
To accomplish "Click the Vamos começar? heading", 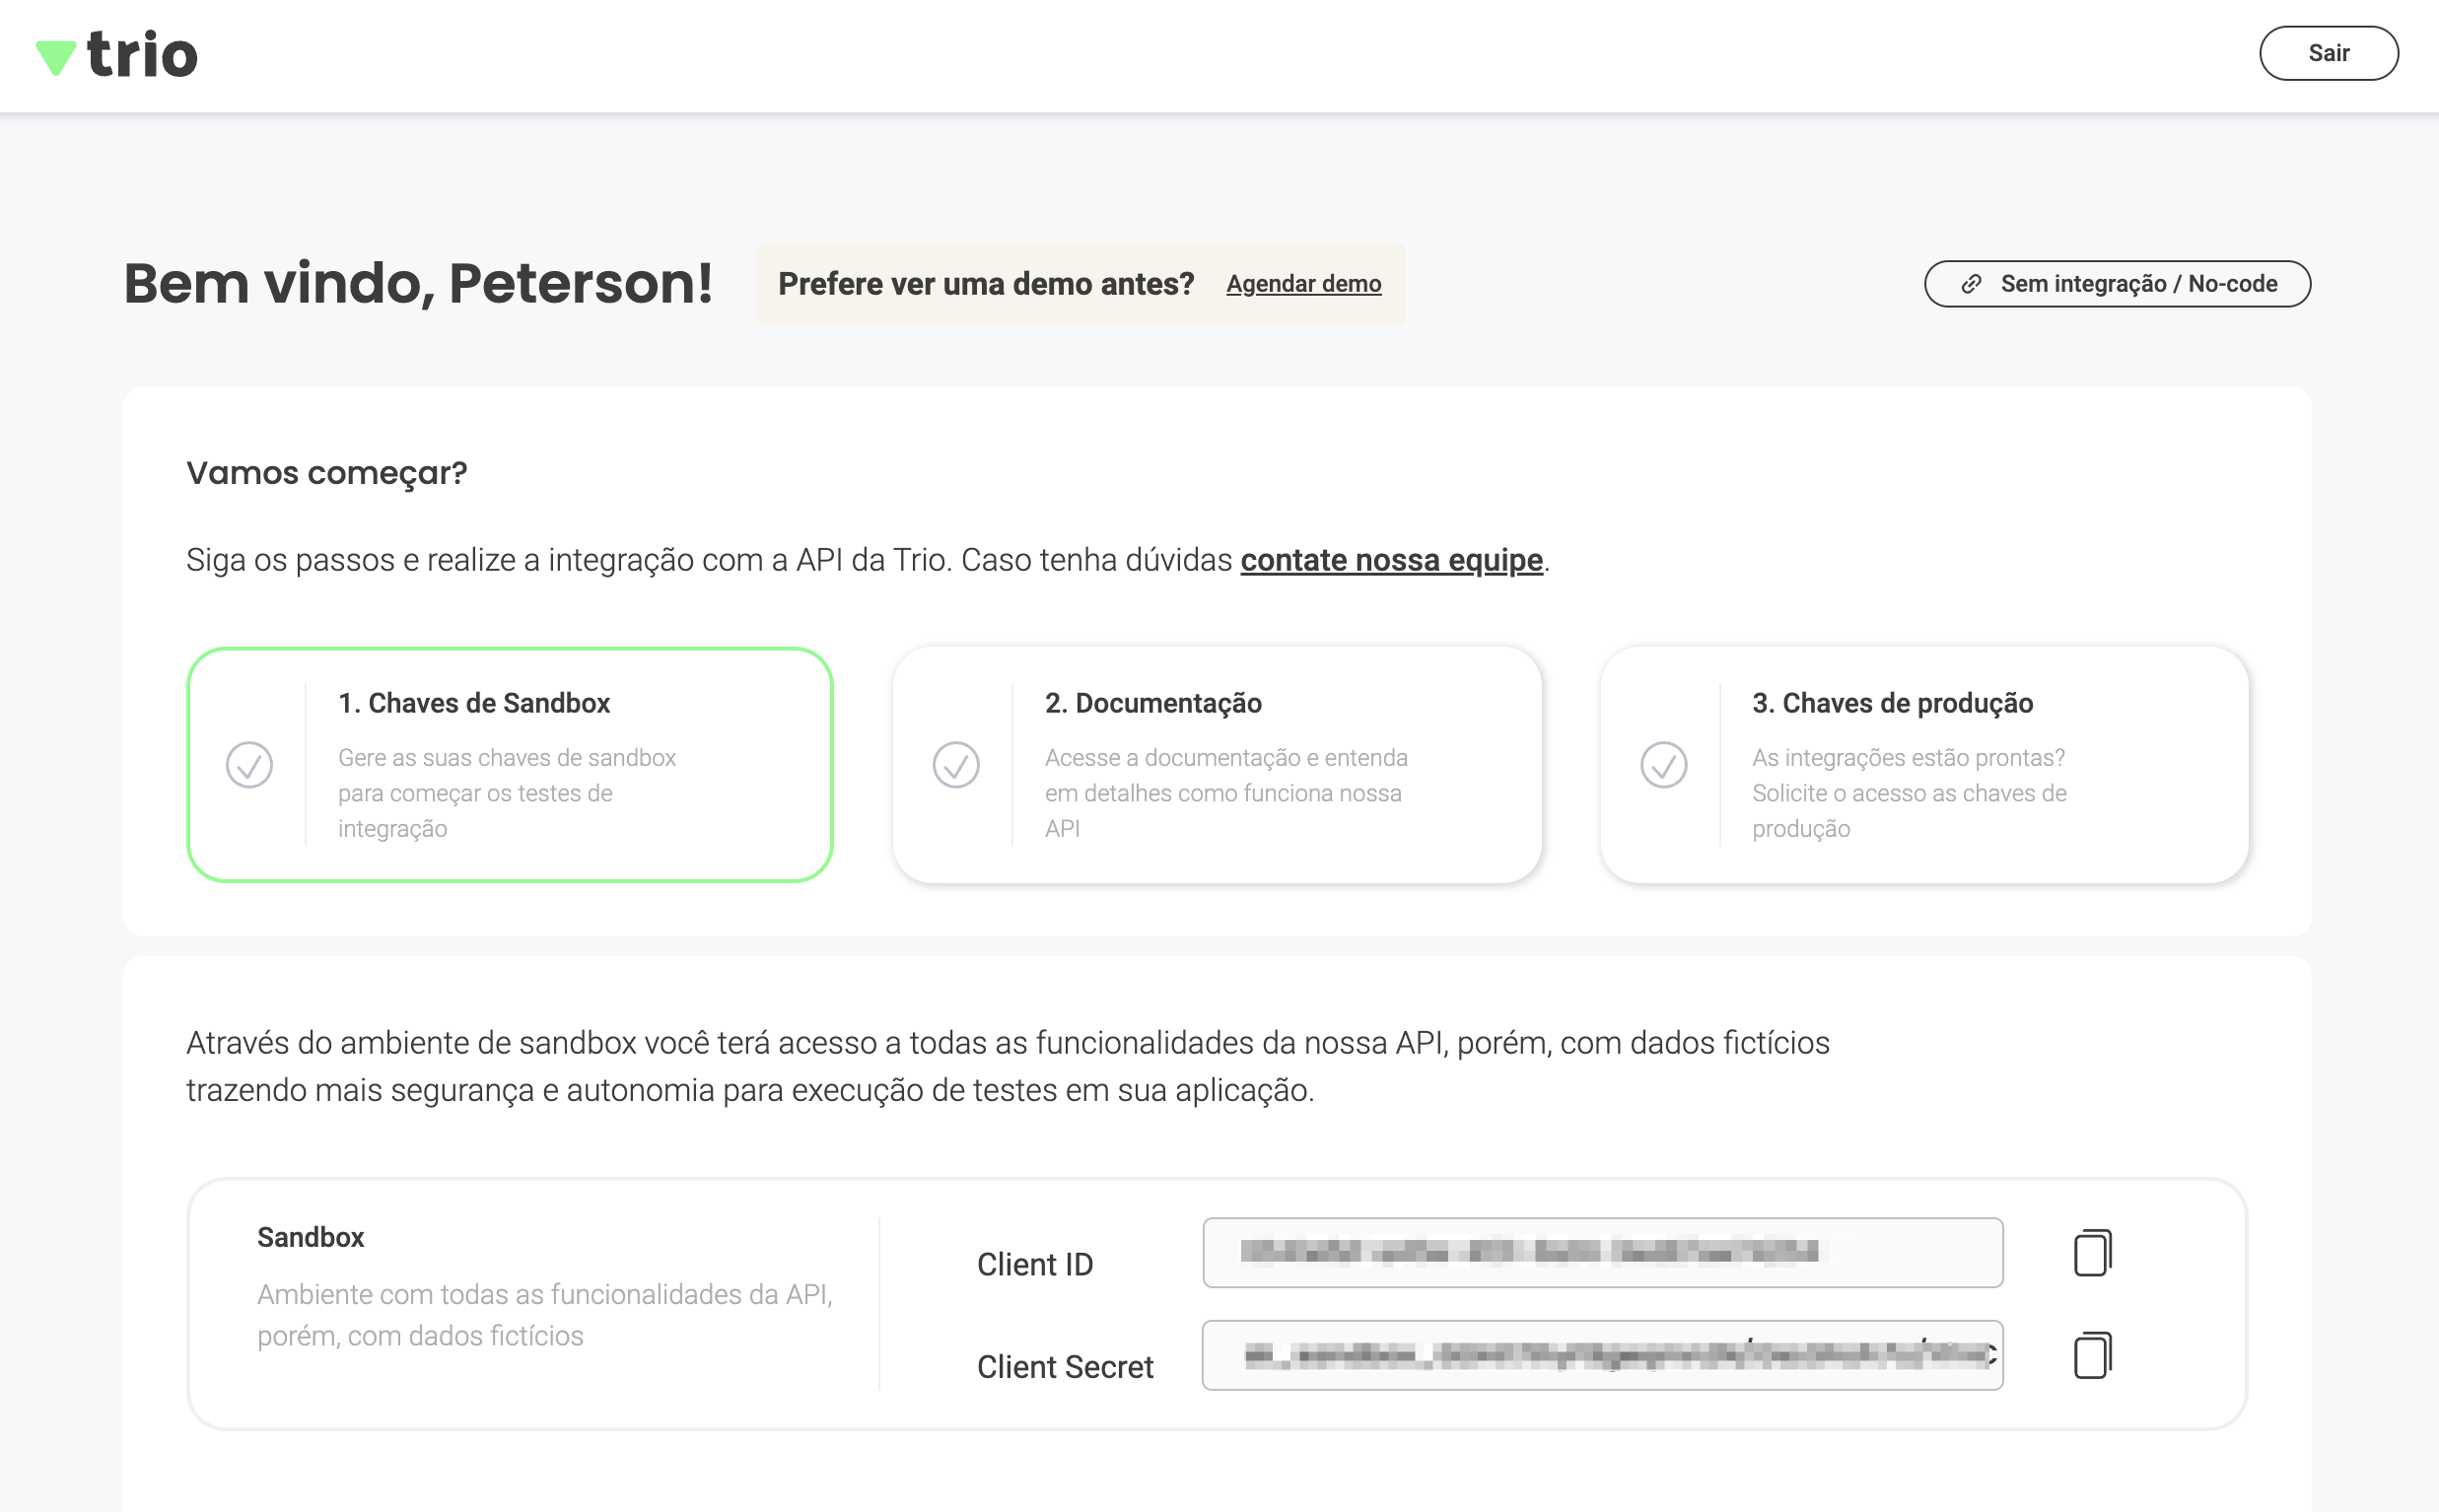I will click(327, 473).
